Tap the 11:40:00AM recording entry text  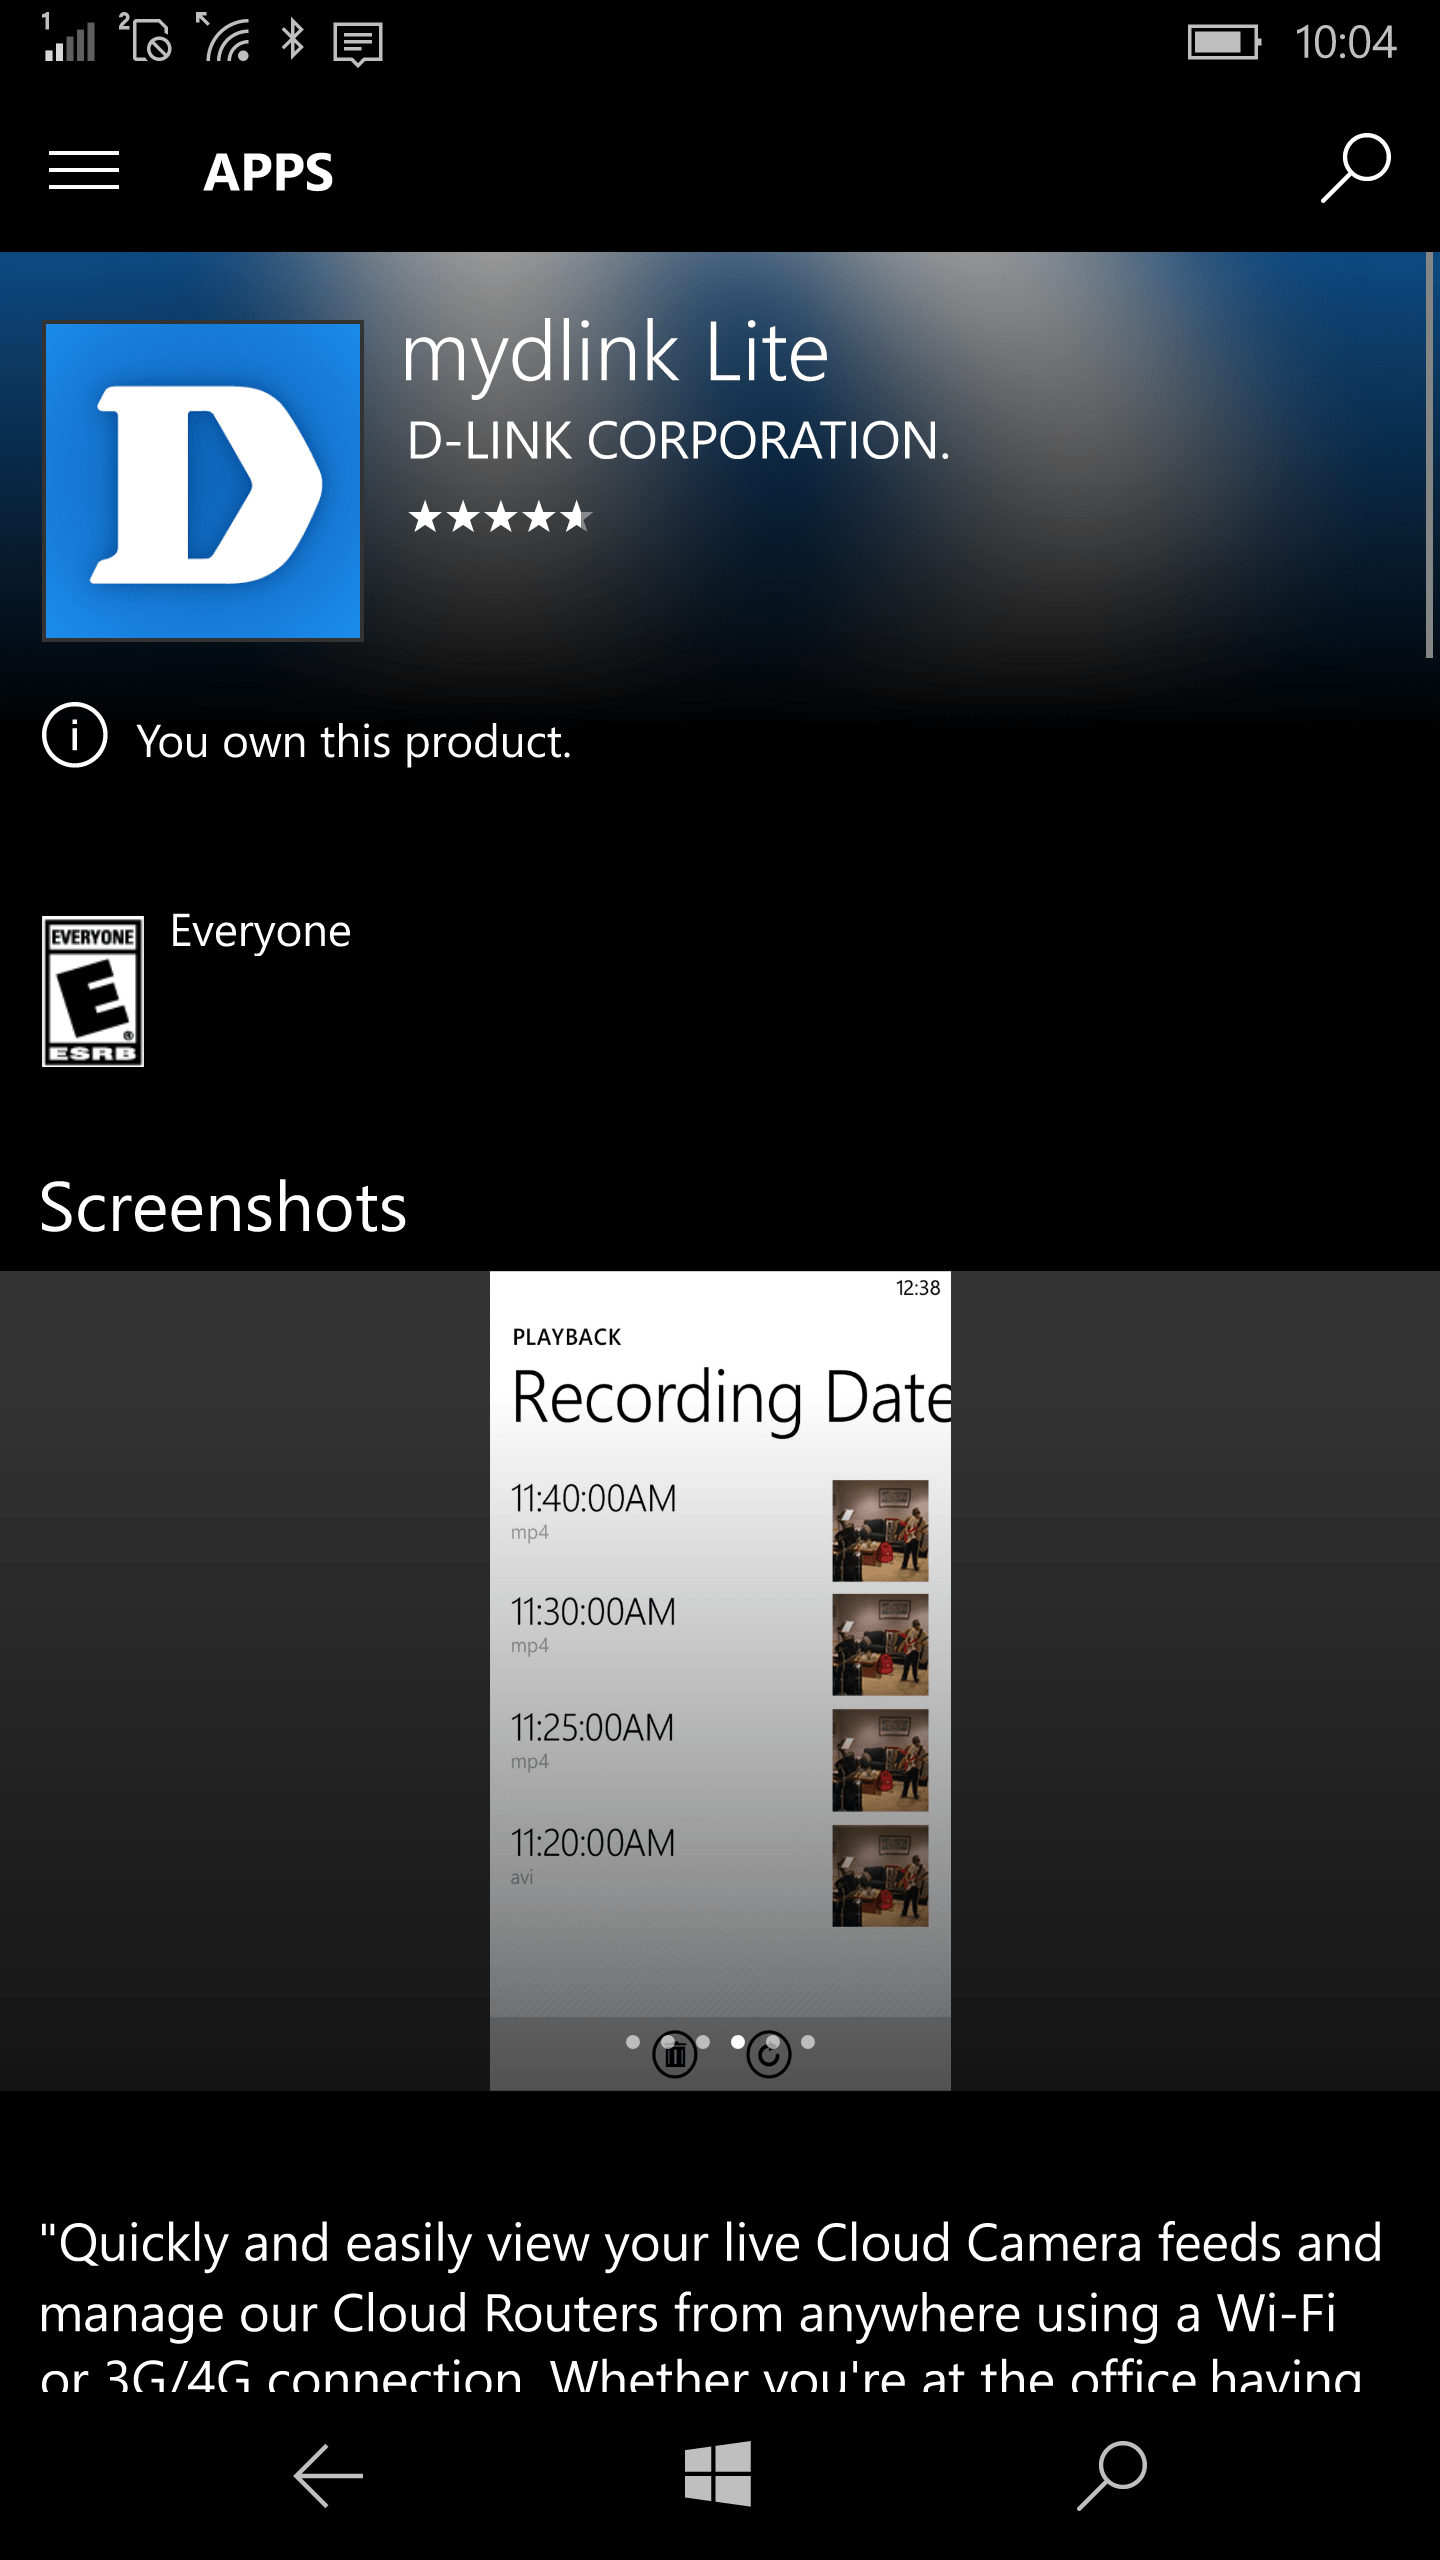tap(594, 1499)
